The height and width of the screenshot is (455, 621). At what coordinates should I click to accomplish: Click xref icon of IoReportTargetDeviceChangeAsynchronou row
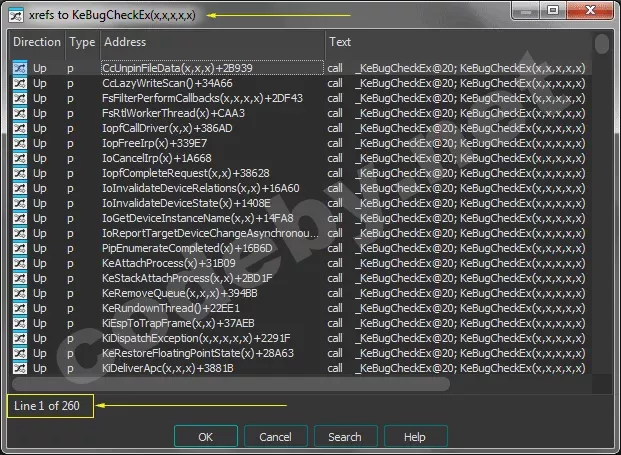coord(20,233)
